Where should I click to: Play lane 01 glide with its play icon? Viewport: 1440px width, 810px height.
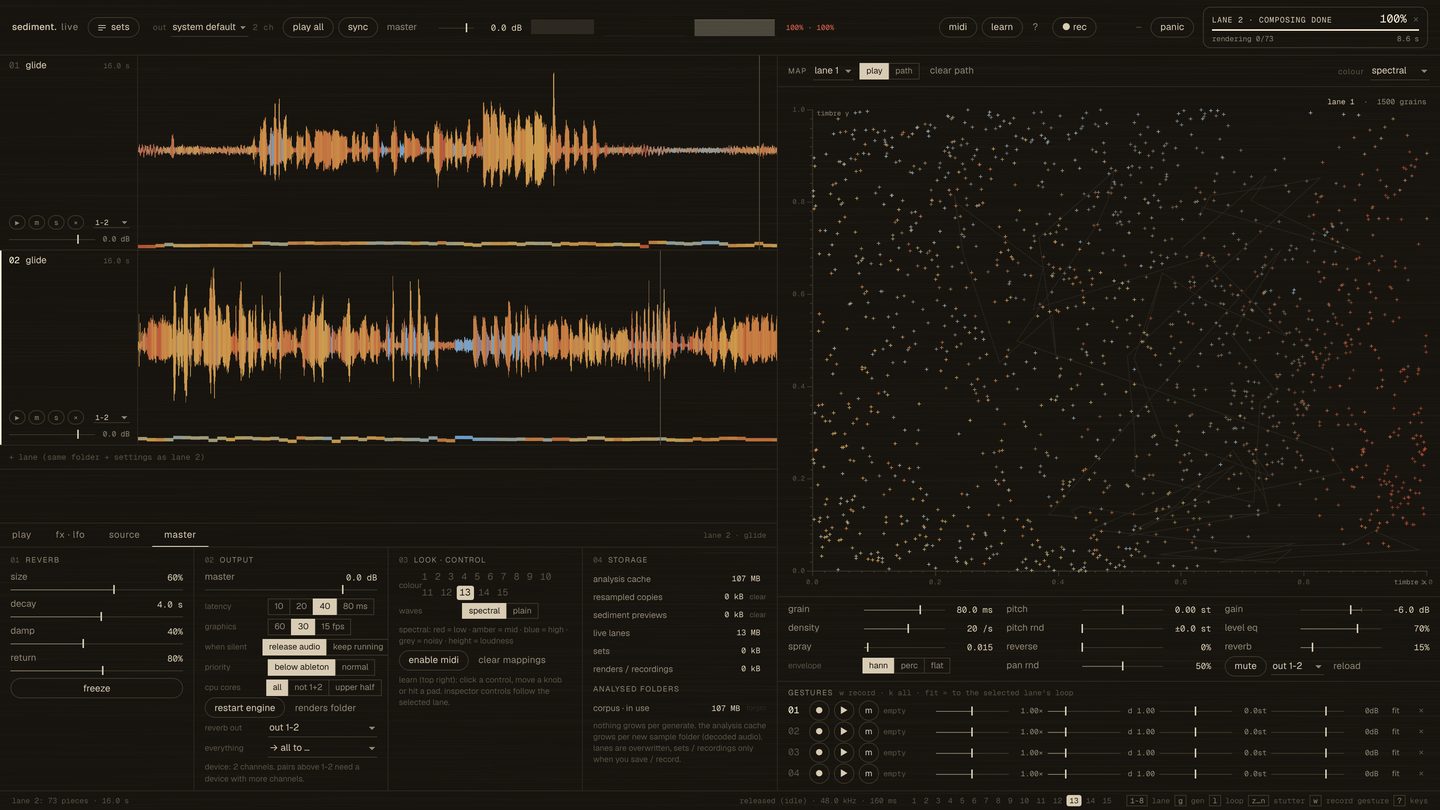[x=17, y=222]
